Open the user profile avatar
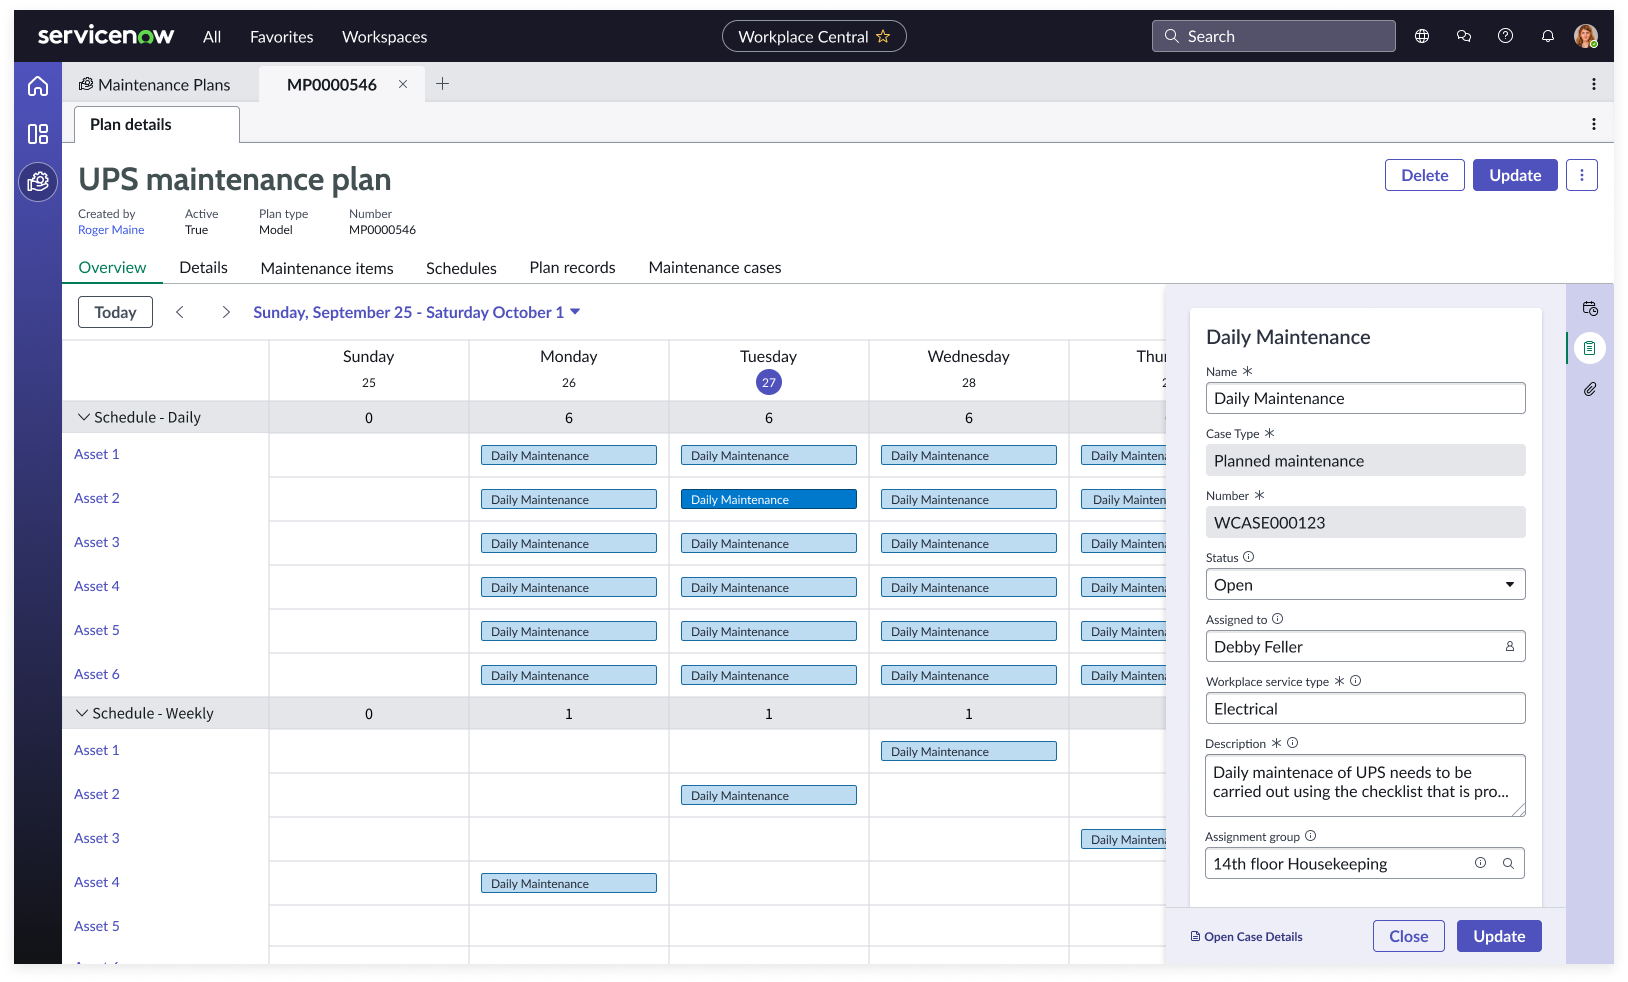This screenshot has height=982, width=1628. click(x=1586, y=36)
